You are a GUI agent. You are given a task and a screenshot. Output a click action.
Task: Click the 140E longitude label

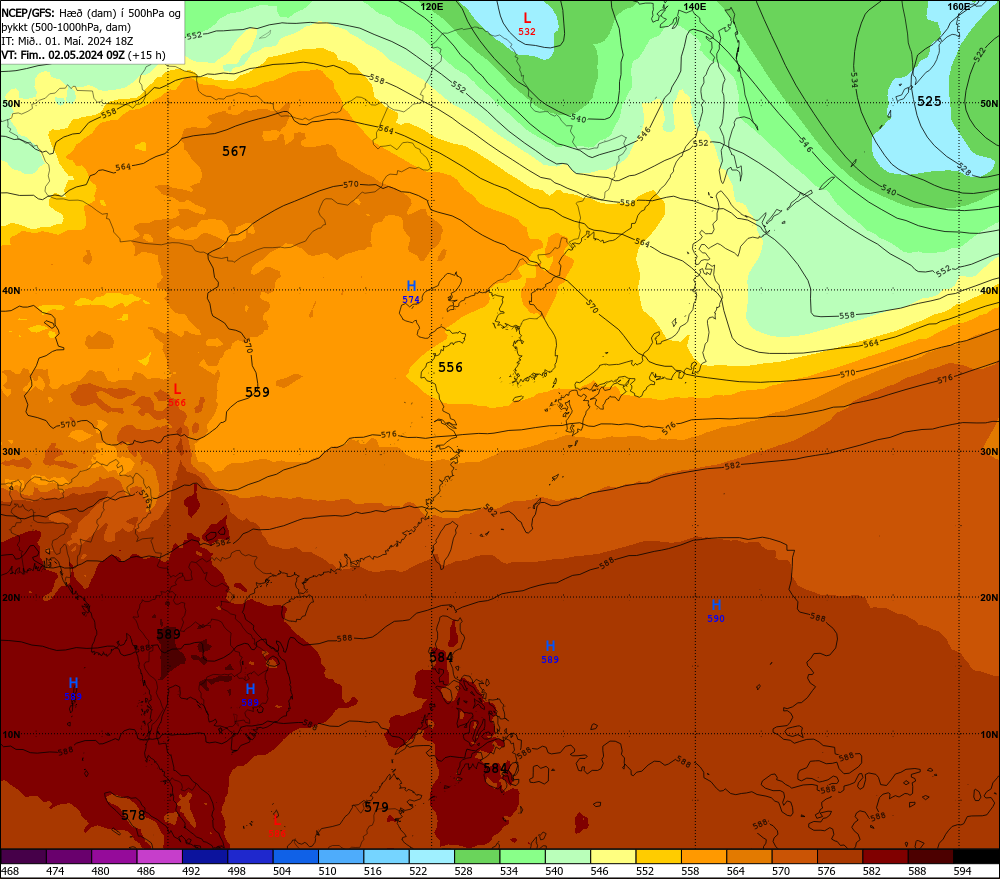pos(695,6)
